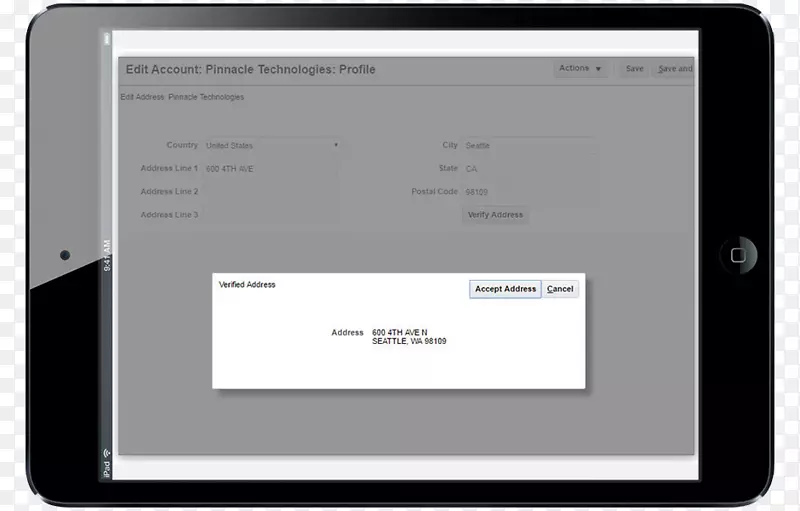Click the Verified Address dialog title
Screen dimensions: 800x511
coord(247,285)
